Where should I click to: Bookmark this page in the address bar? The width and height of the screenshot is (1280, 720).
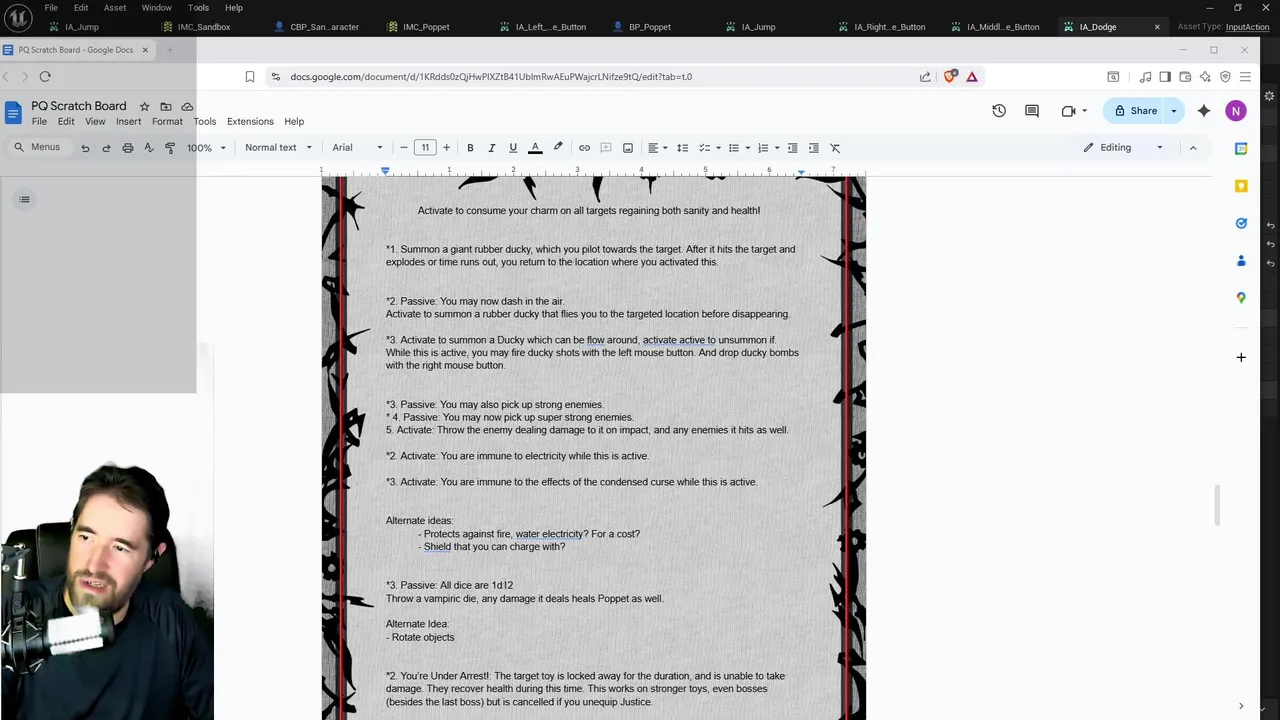250,76
